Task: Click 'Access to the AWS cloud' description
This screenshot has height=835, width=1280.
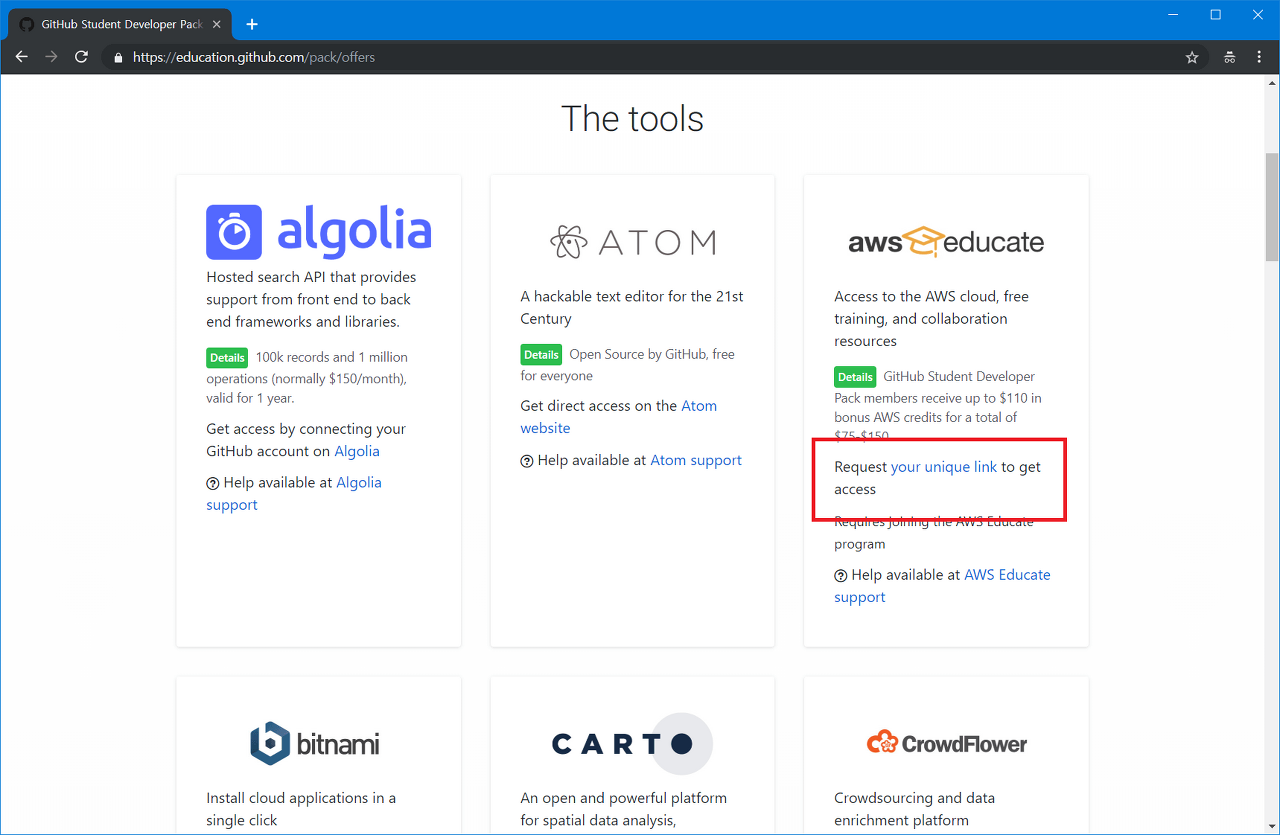Action: pos(931,319)
